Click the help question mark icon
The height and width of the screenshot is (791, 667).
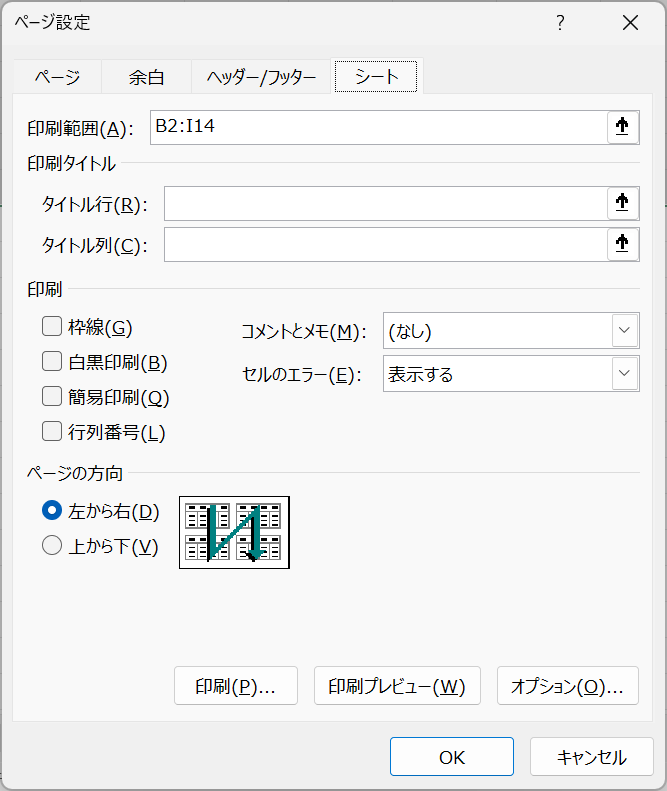(560, 23)
